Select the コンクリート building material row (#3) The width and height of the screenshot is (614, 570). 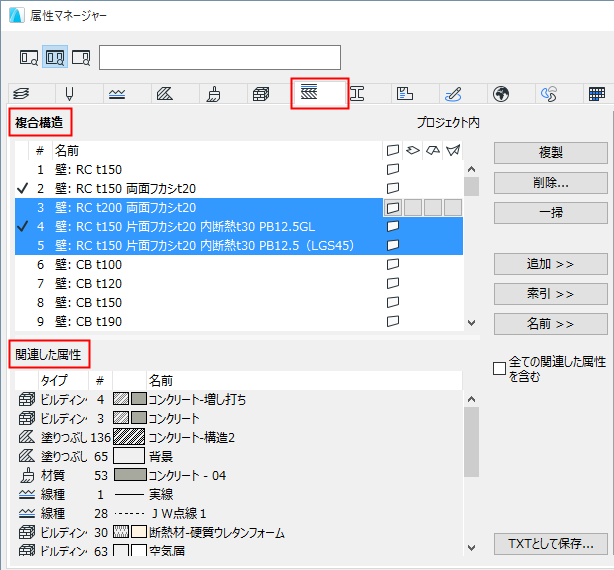click(x=239, y=418)
